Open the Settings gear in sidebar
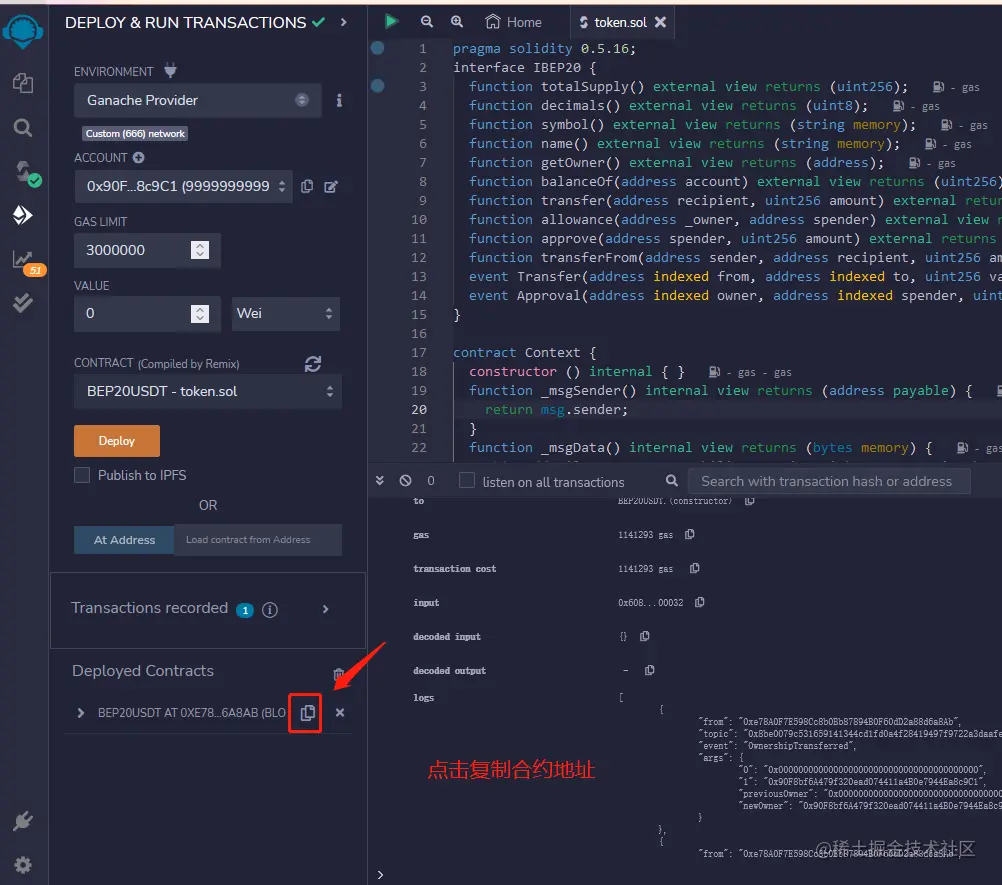The width and height of the screenshot is (1002, 885). point(23,865)
